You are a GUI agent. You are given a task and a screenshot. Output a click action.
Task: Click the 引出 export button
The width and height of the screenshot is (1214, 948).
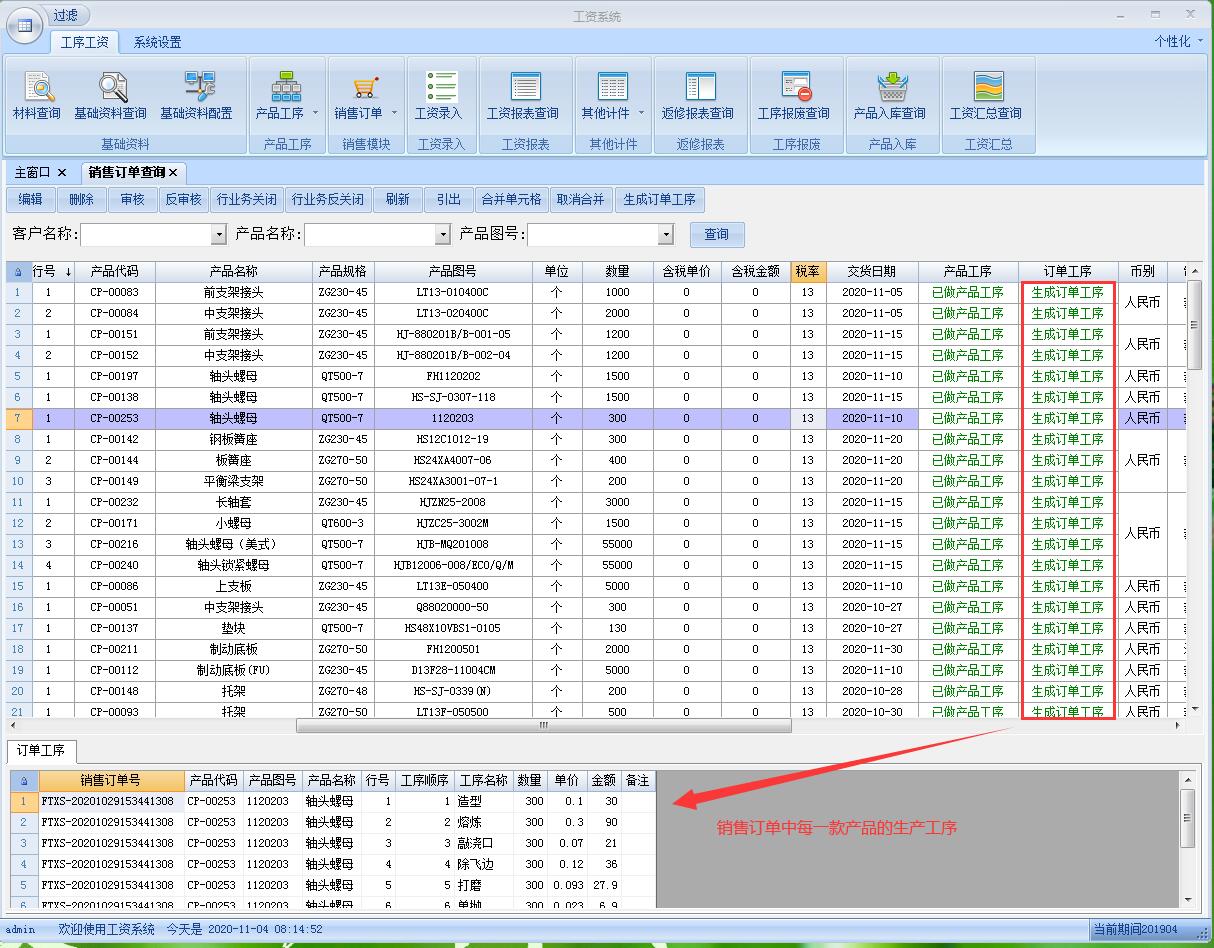(448, 199)
